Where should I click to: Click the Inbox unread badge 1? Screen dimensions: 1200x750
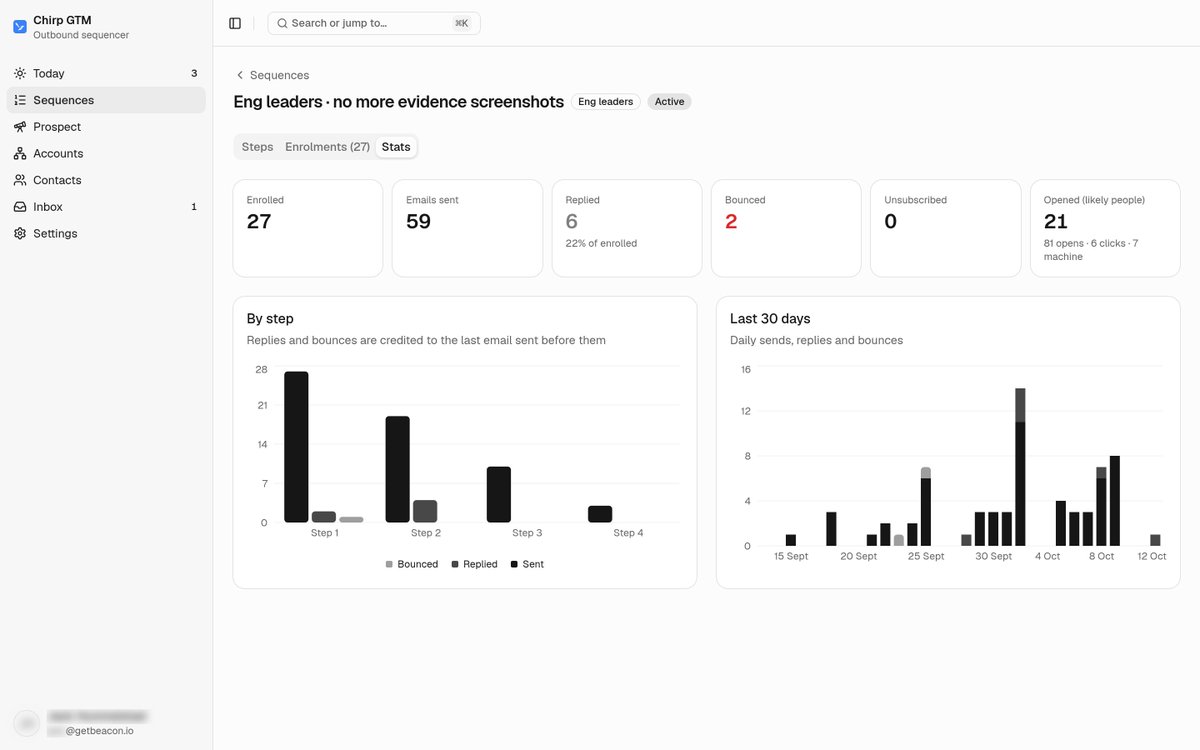[x=194, y=207]
